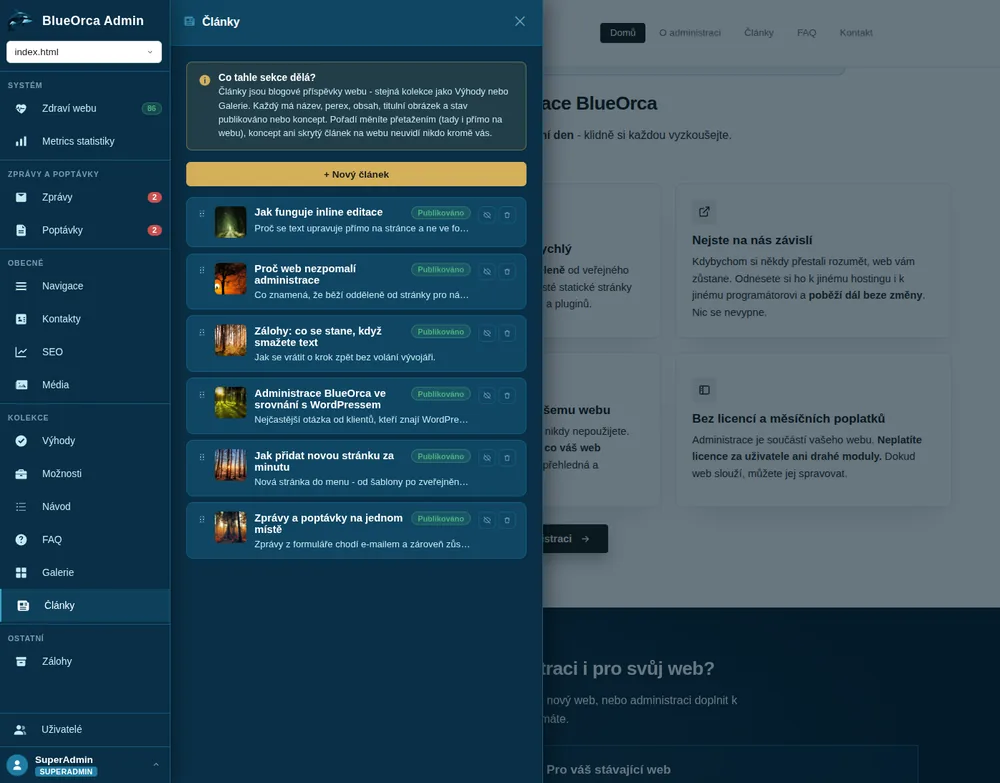Click drag handle of 'Jak funguje inline editace'
This screenshot has width=1000, height=783.
tap(202, 214)
